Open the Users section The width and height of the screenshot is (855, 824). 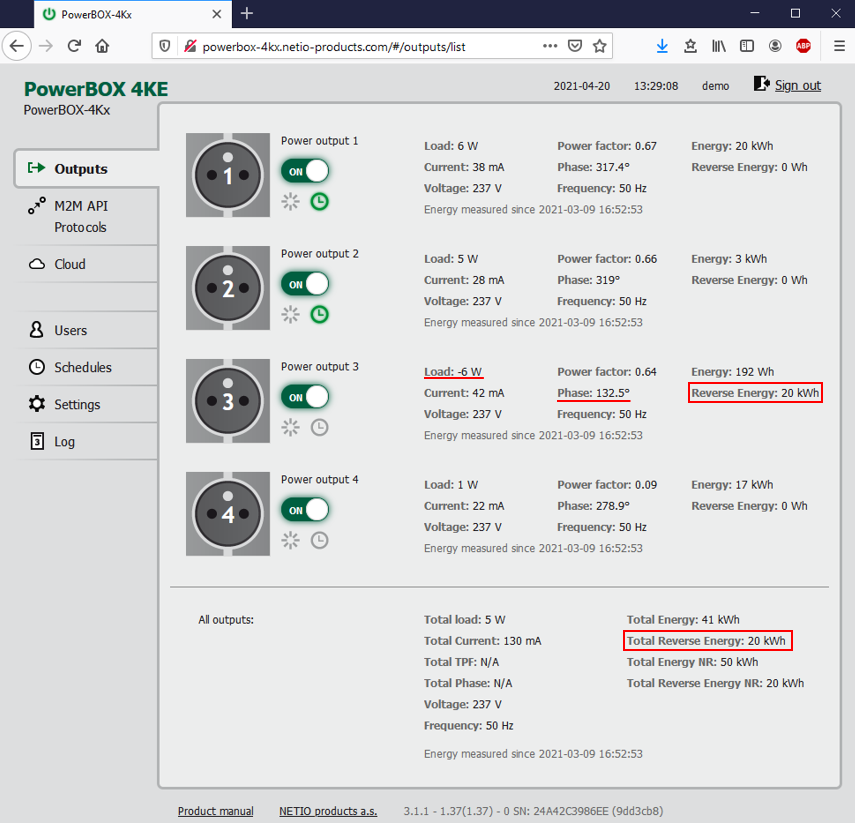click(x=87, y=330)
